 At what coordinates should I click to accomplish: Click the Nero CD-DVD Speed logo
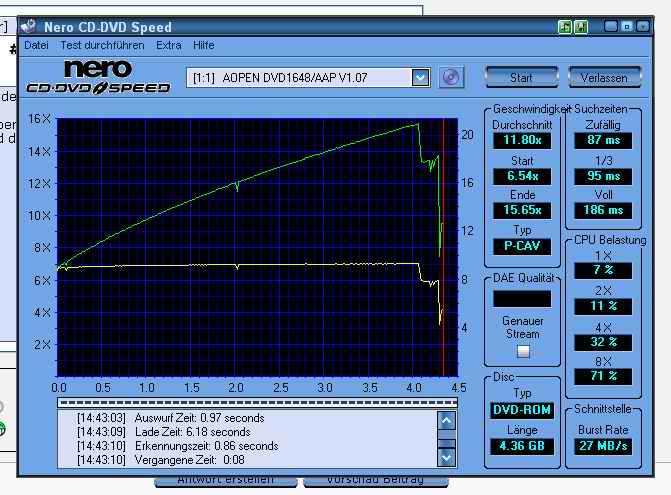[98, 77]
